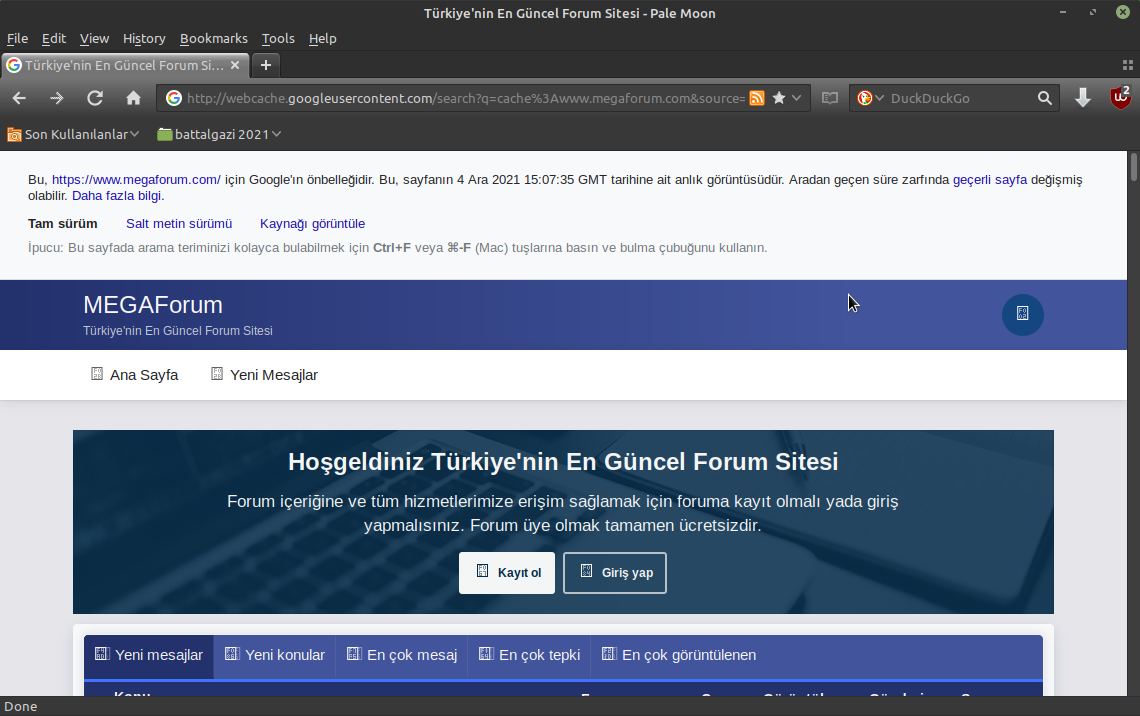Select the En çok mesaj tab
Viewport: 1140px width, 716px height.
(401, 655)
